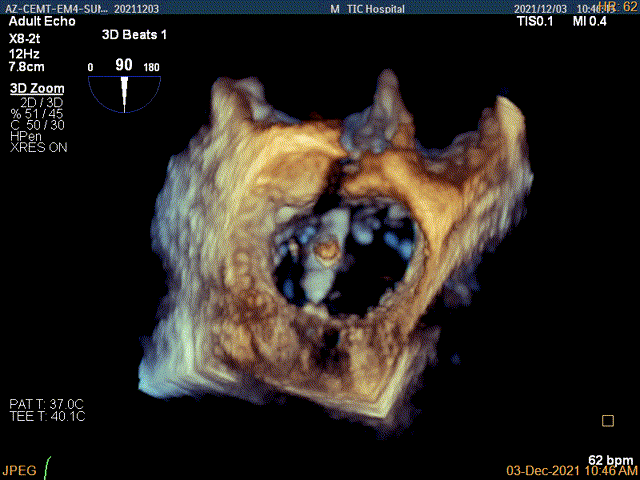Click the 7.8cm depth readout
Viewport: 640px width, 480px height.
pos(27,66)
